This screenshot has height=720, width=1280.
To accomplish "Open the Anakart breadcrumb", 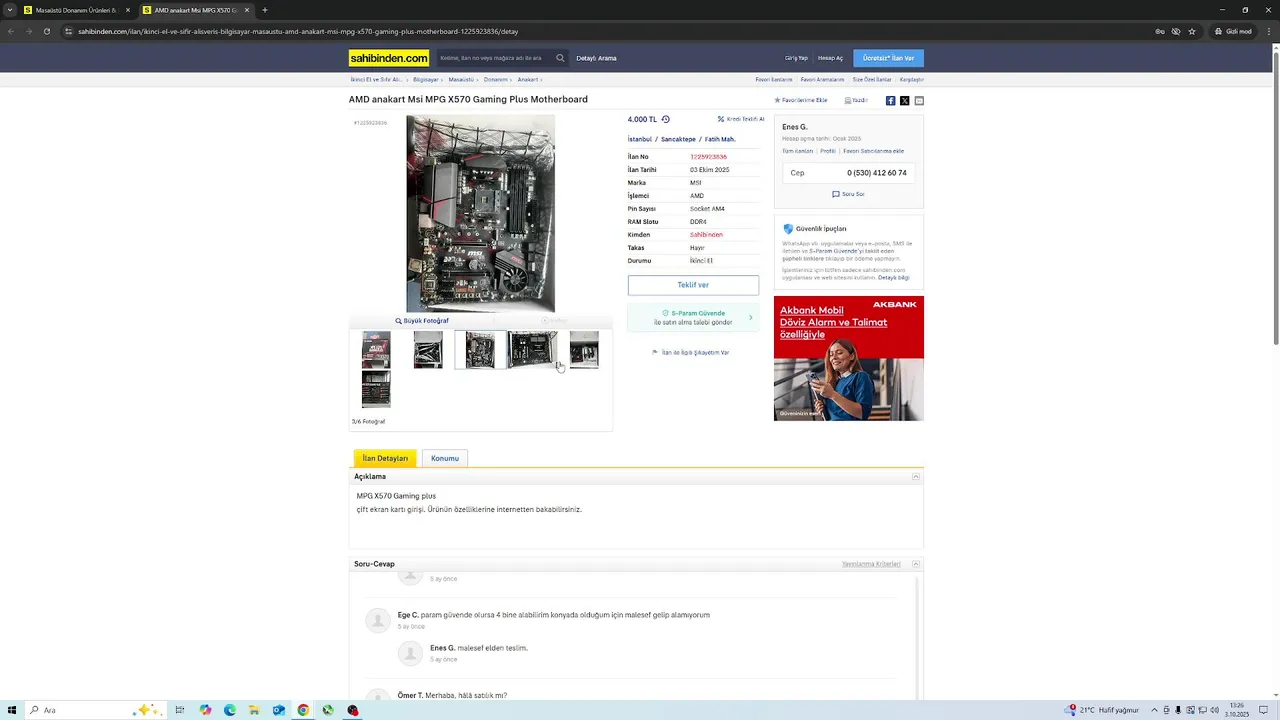I will pos(528,79).
